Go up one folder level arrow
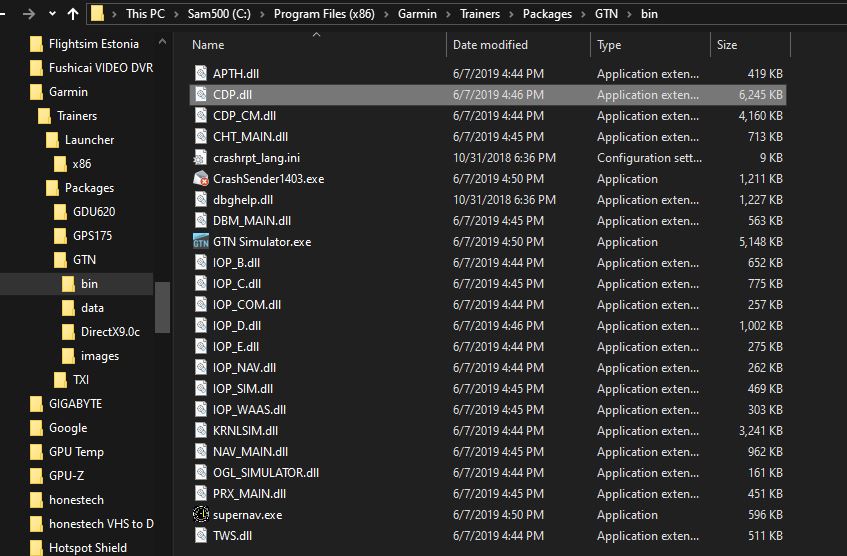This screenshot has width=847, height=556. [x=73, y=14]
